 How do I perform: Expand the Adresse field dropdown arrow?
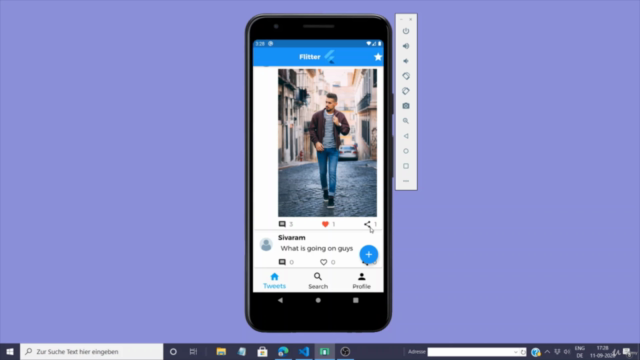[516, 352]
